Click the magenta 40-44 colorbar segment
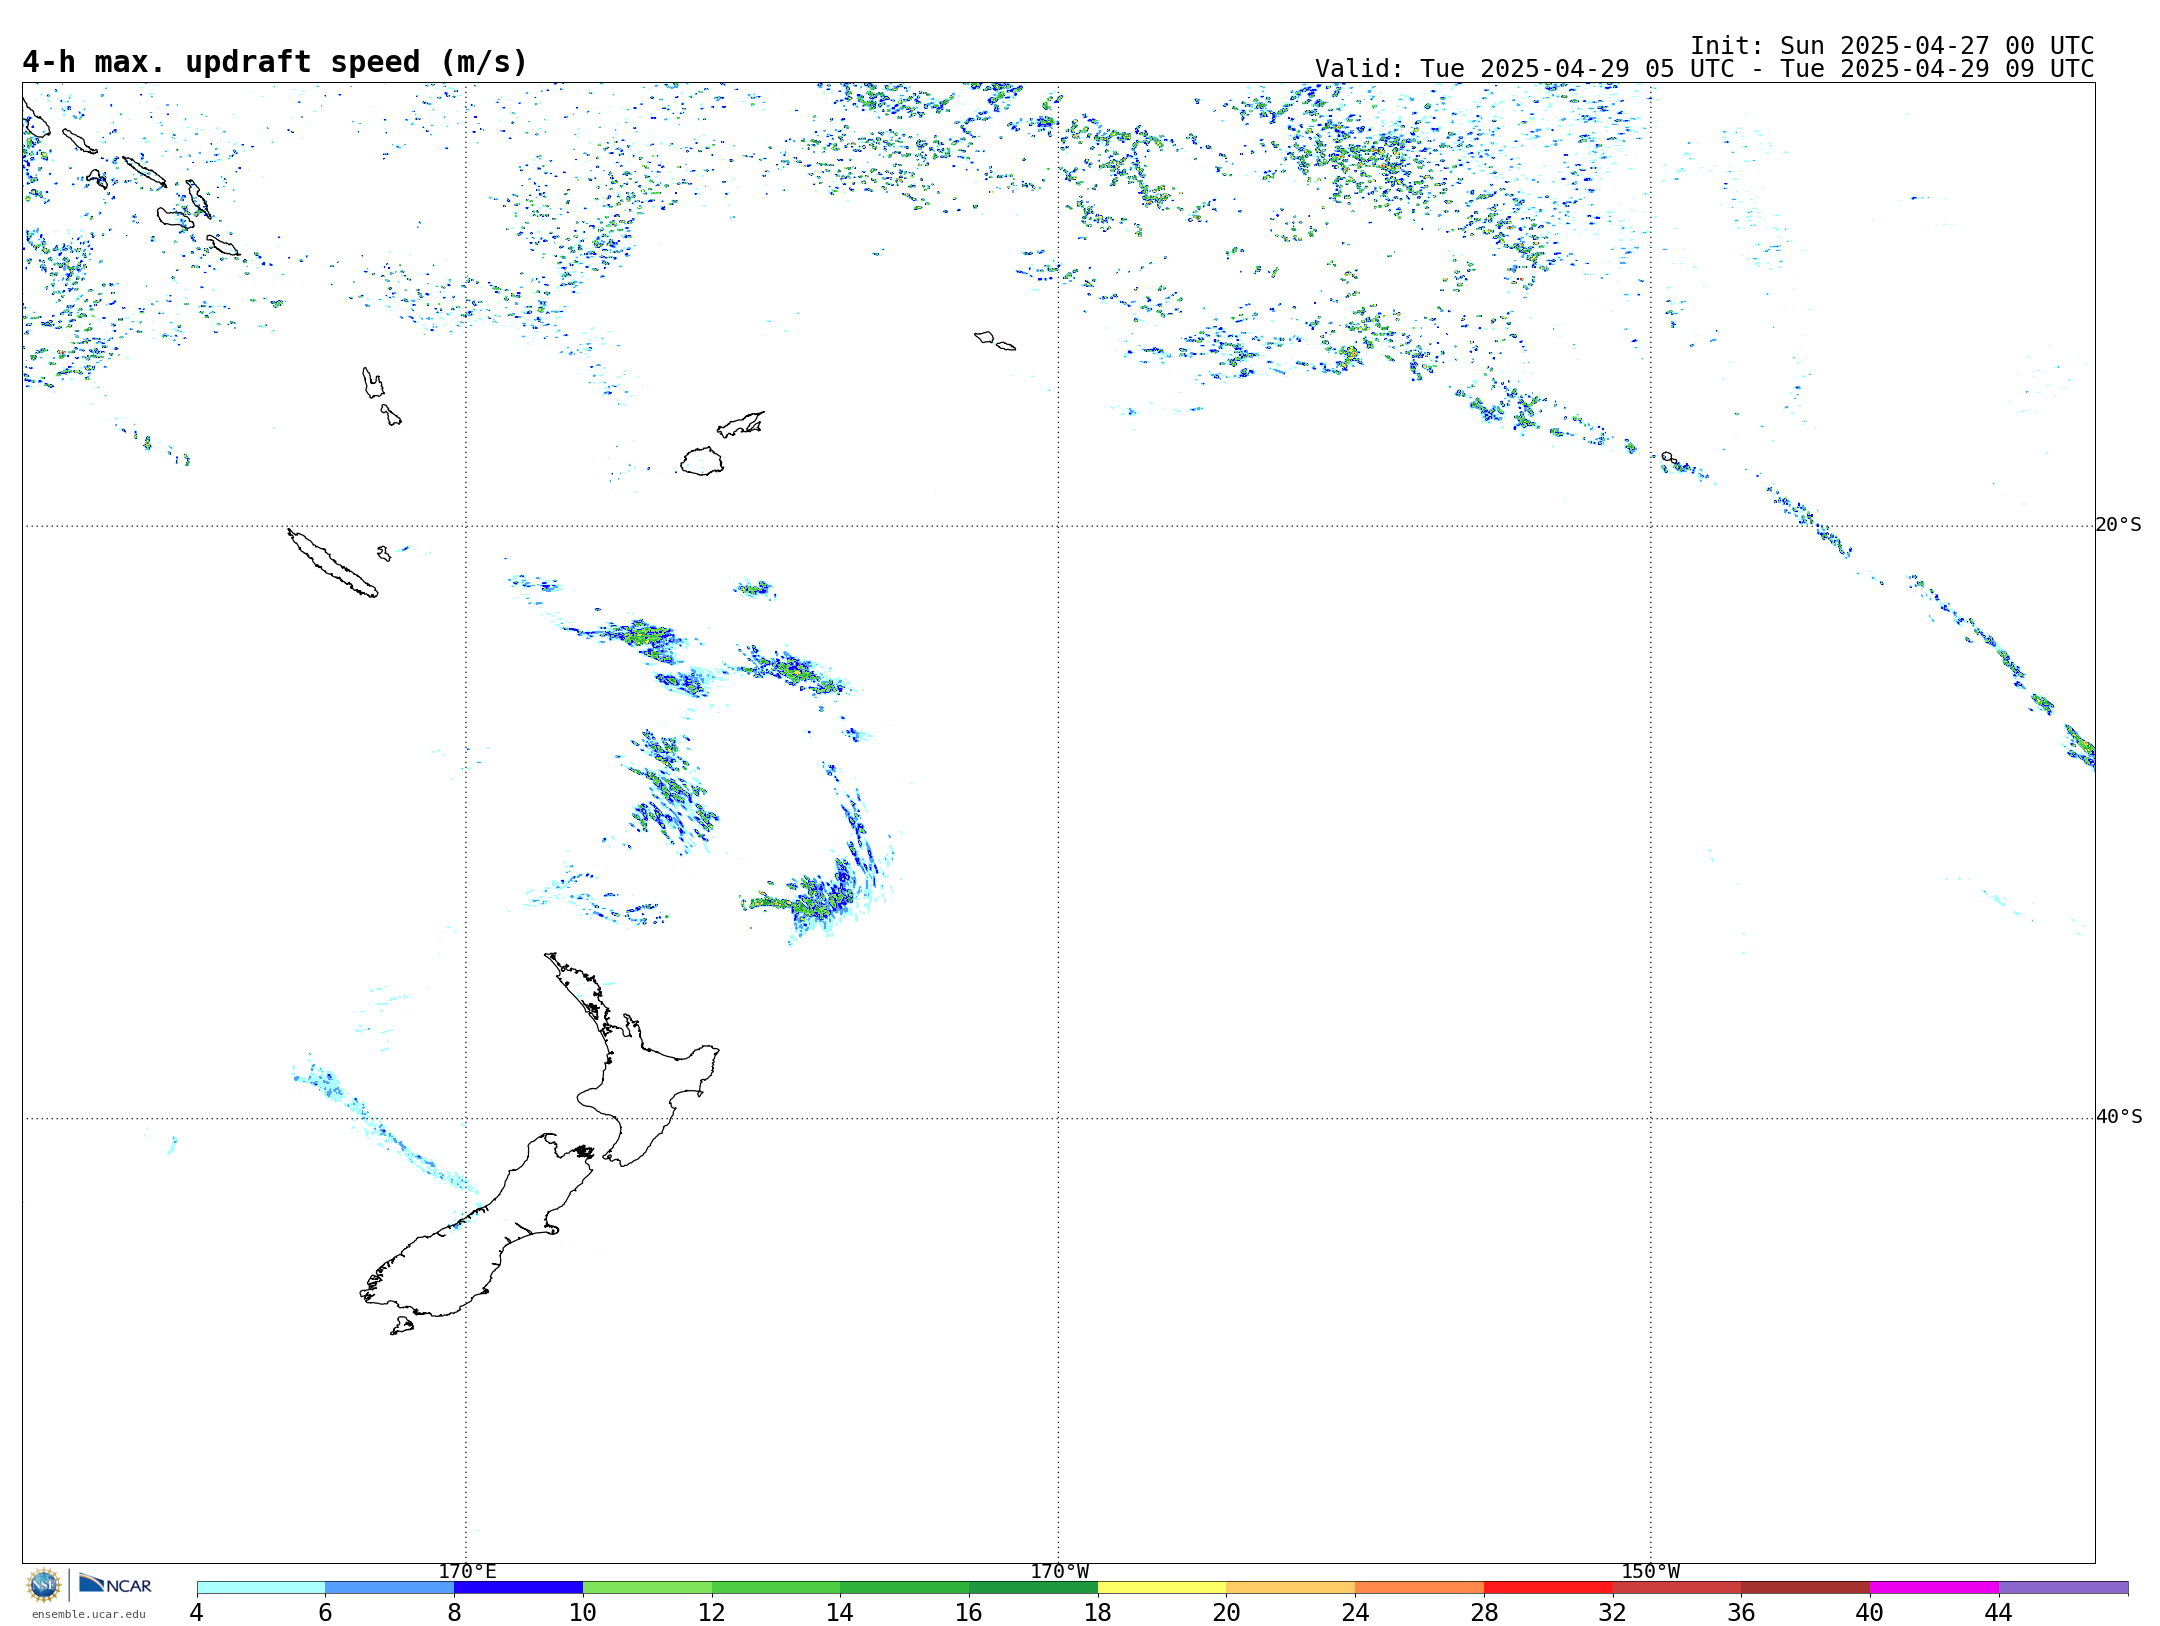Screen dimensions: 2160x1626 pos(1934,1588)
